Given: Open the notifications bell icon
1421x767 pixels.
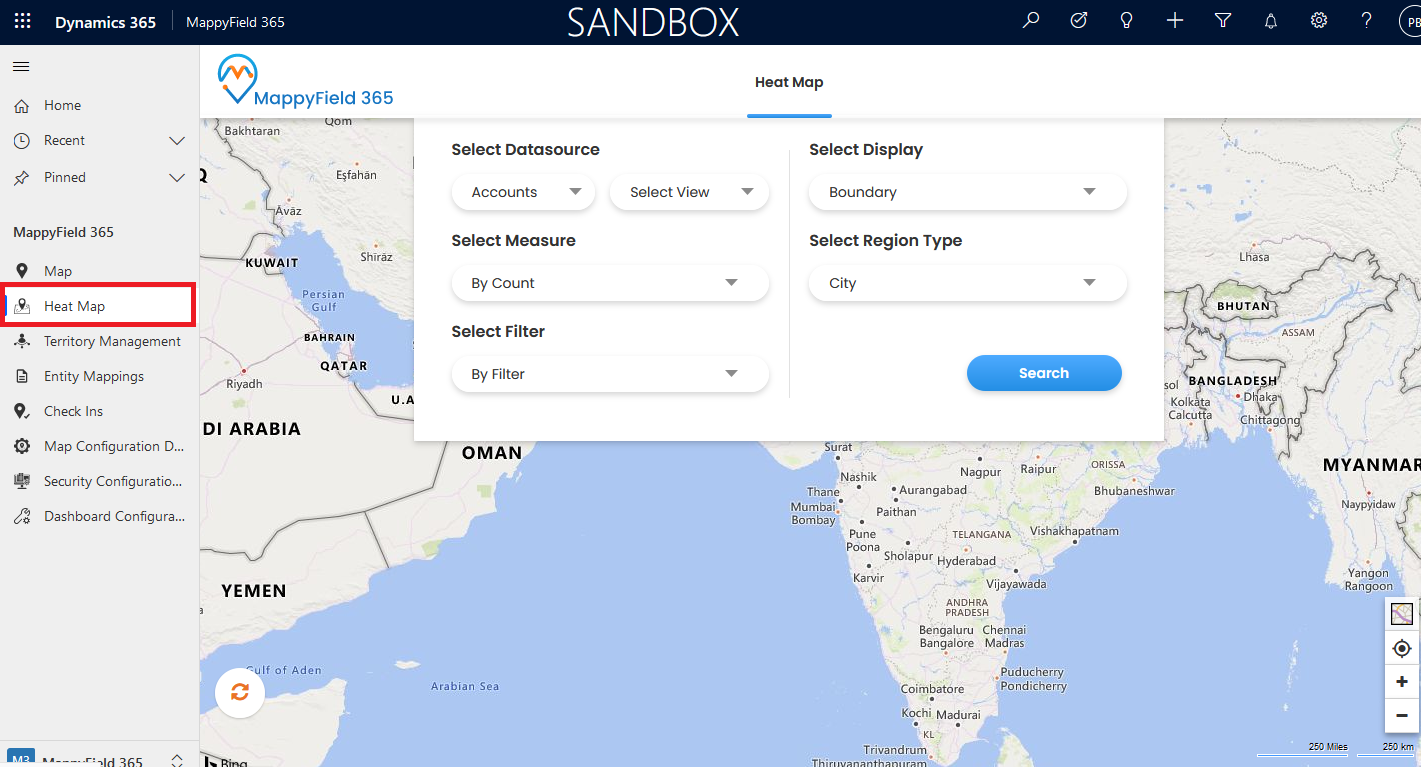Looking at the screenshot, I should (x=1271, y=20).
